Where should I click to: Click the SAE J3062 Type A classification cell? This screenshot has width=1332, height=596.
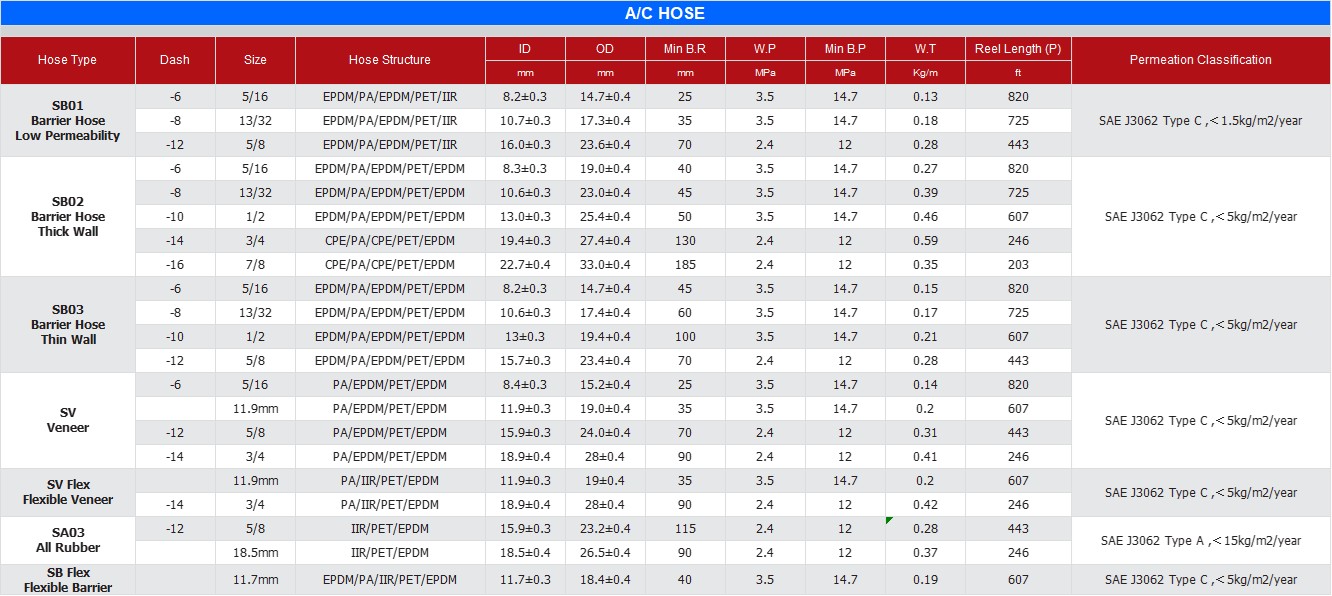pyautogui.click(x=1200, y=541)
